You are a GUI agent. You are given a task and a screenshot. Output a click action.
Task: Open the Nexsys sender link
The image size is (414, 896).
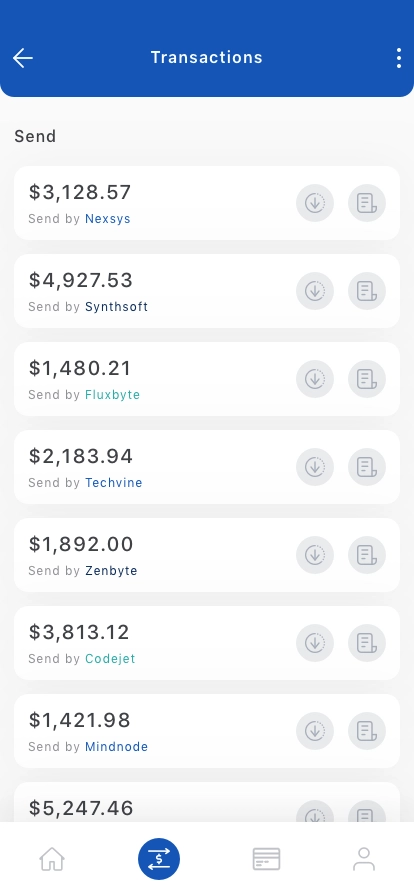pyautogui.click(x=108, y=219)
